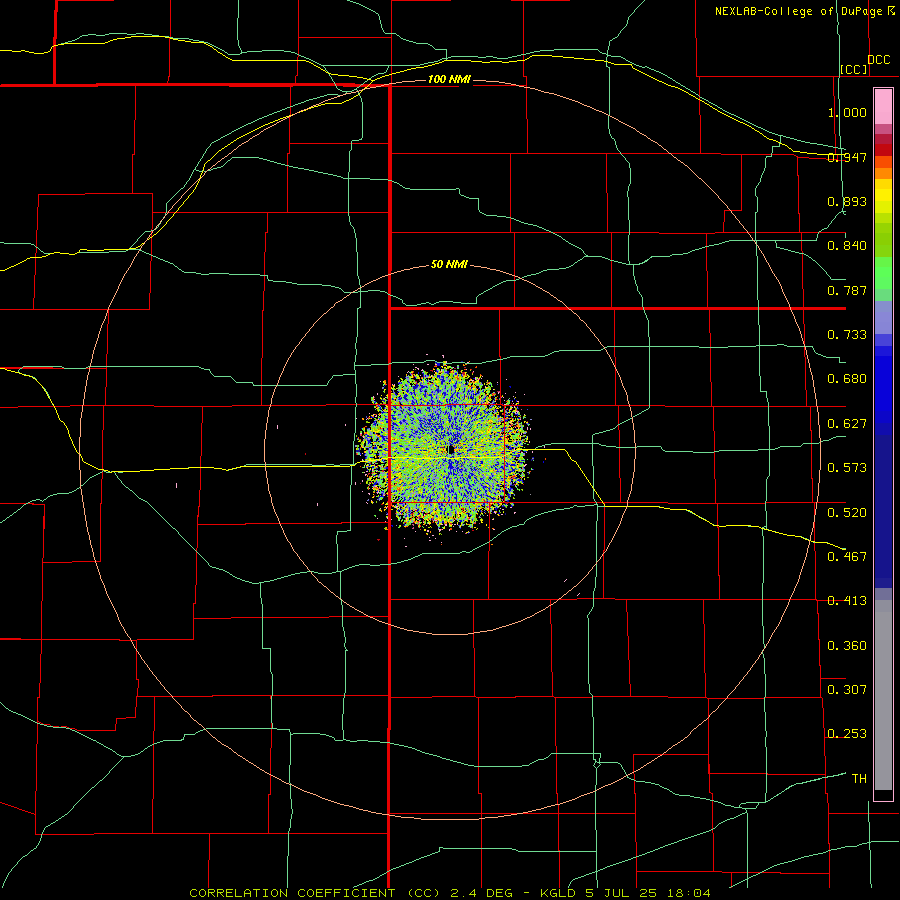Click the 100 NMI range ring label

pyautogui.click(x=449, y=79)
